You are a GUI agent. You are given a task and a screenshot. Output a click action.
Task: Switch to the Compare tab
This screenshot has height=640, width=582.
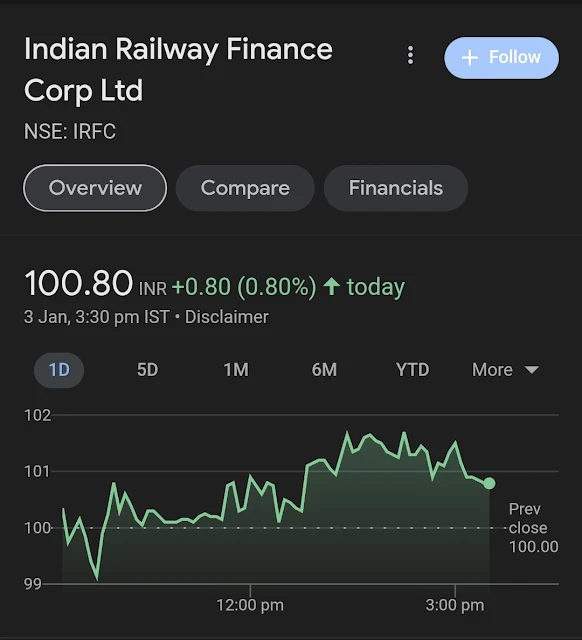(245, 188)
